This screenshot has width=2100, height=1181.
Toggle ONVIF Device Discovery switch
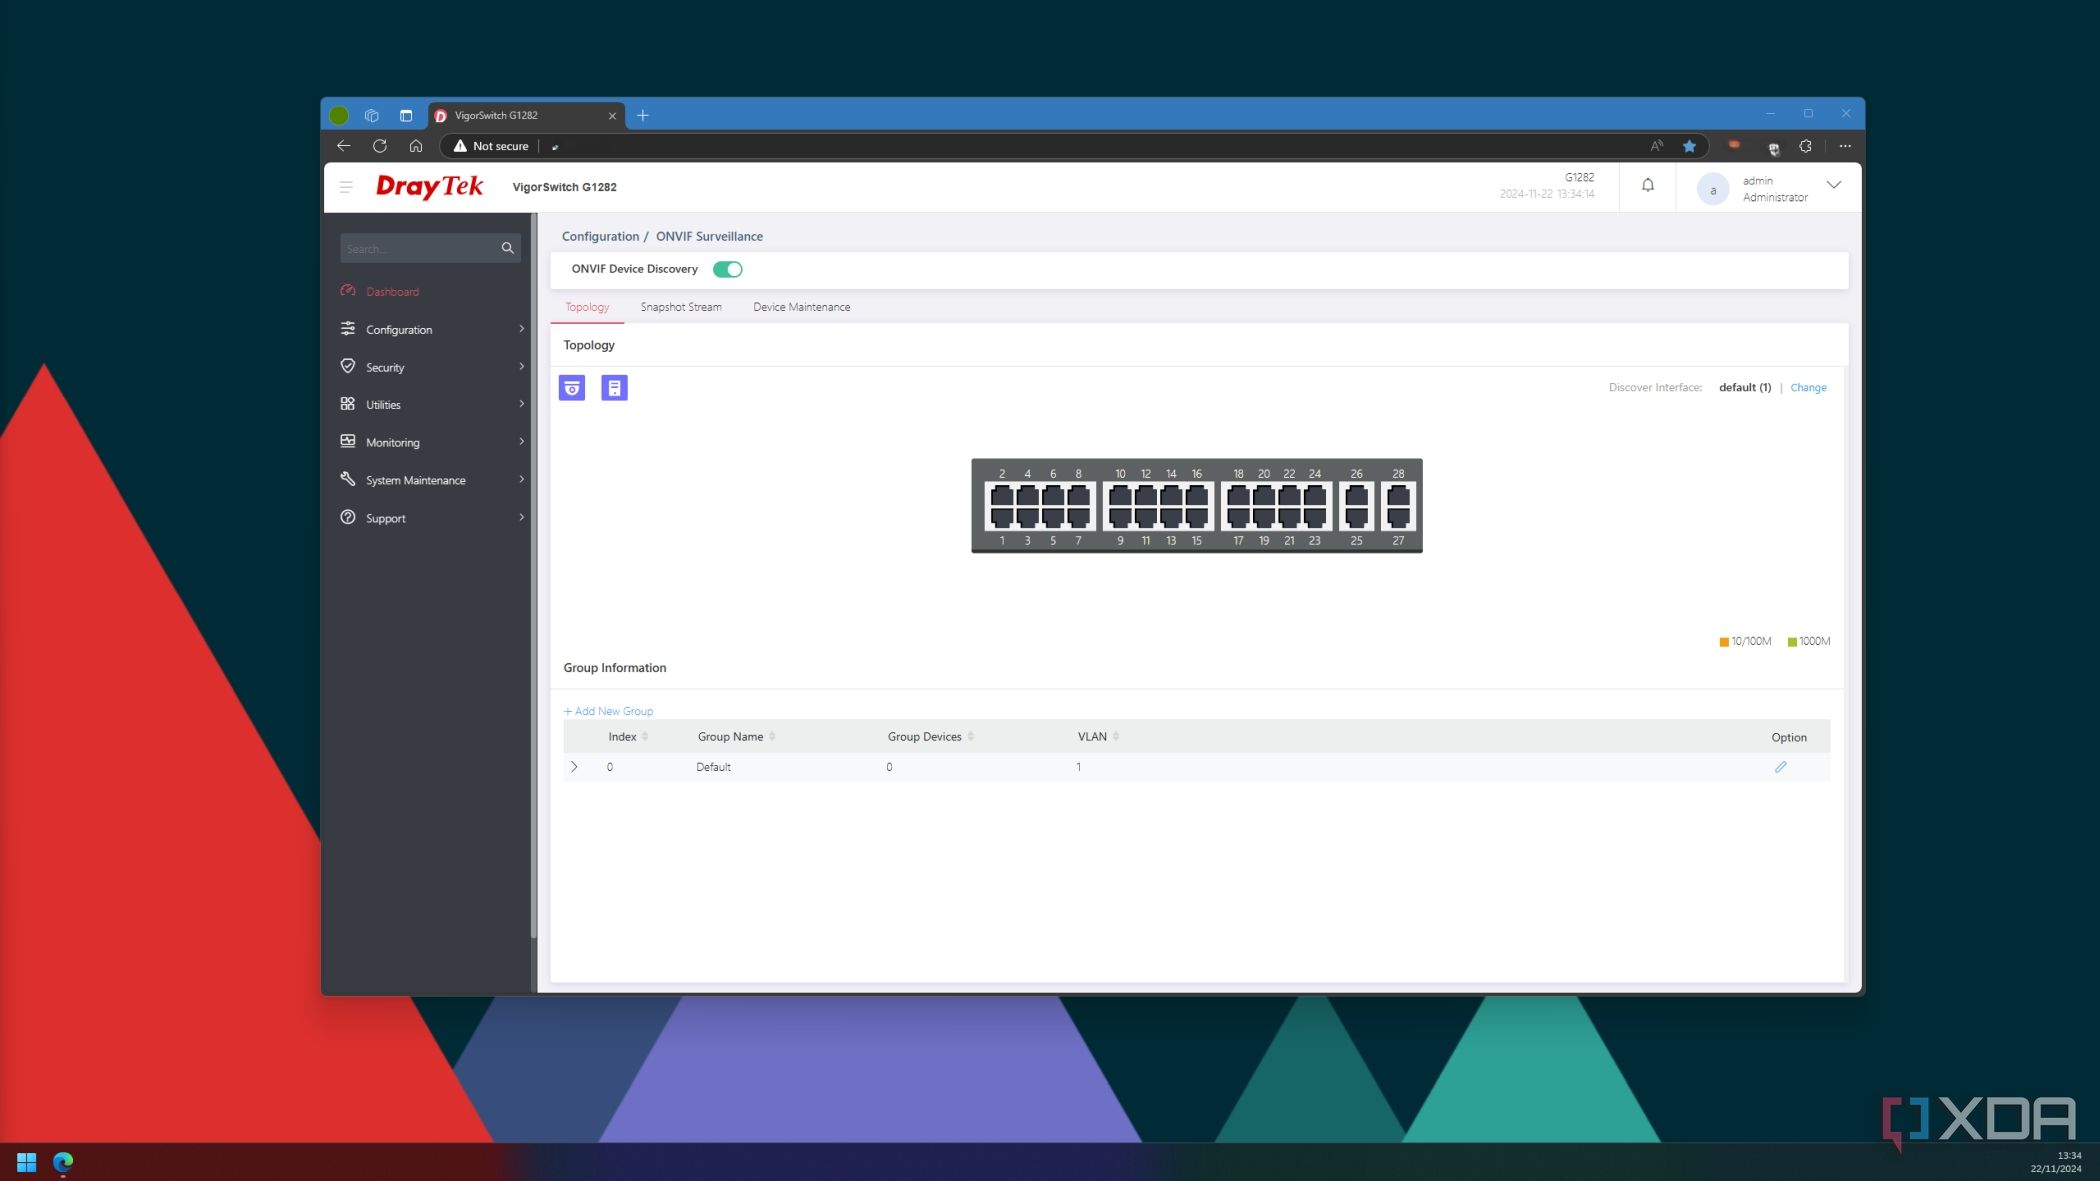[727, 268]
